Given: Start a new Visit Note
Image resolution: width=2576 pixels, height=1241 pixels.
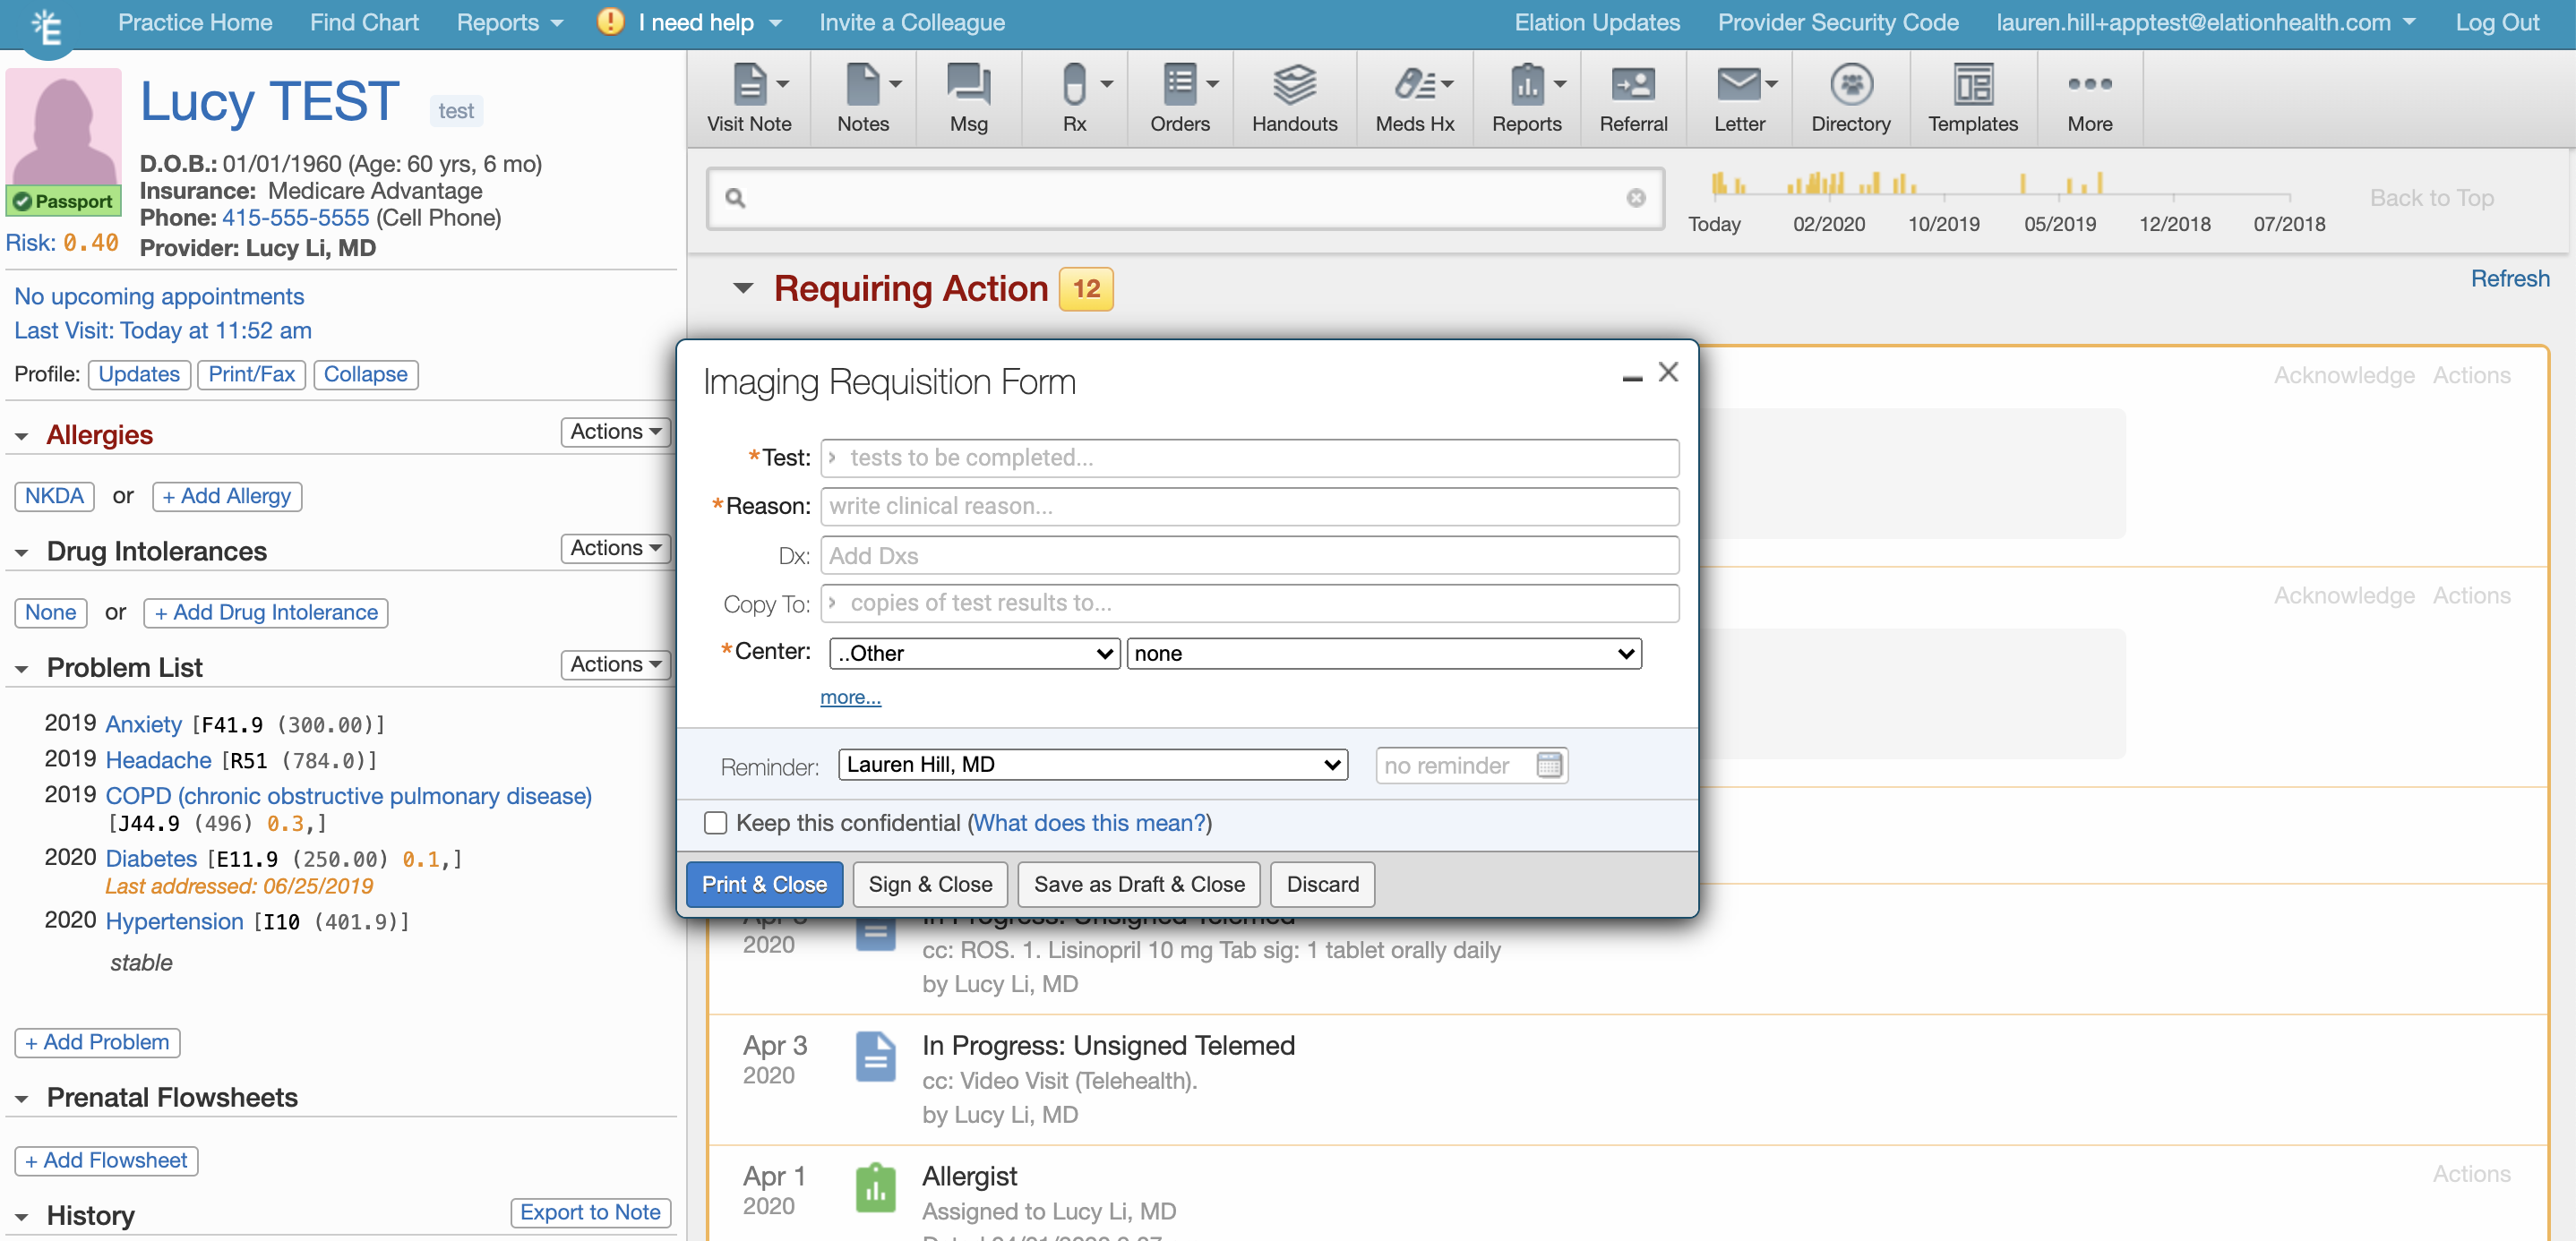Looking at the screenshot, I should point(748,97).
